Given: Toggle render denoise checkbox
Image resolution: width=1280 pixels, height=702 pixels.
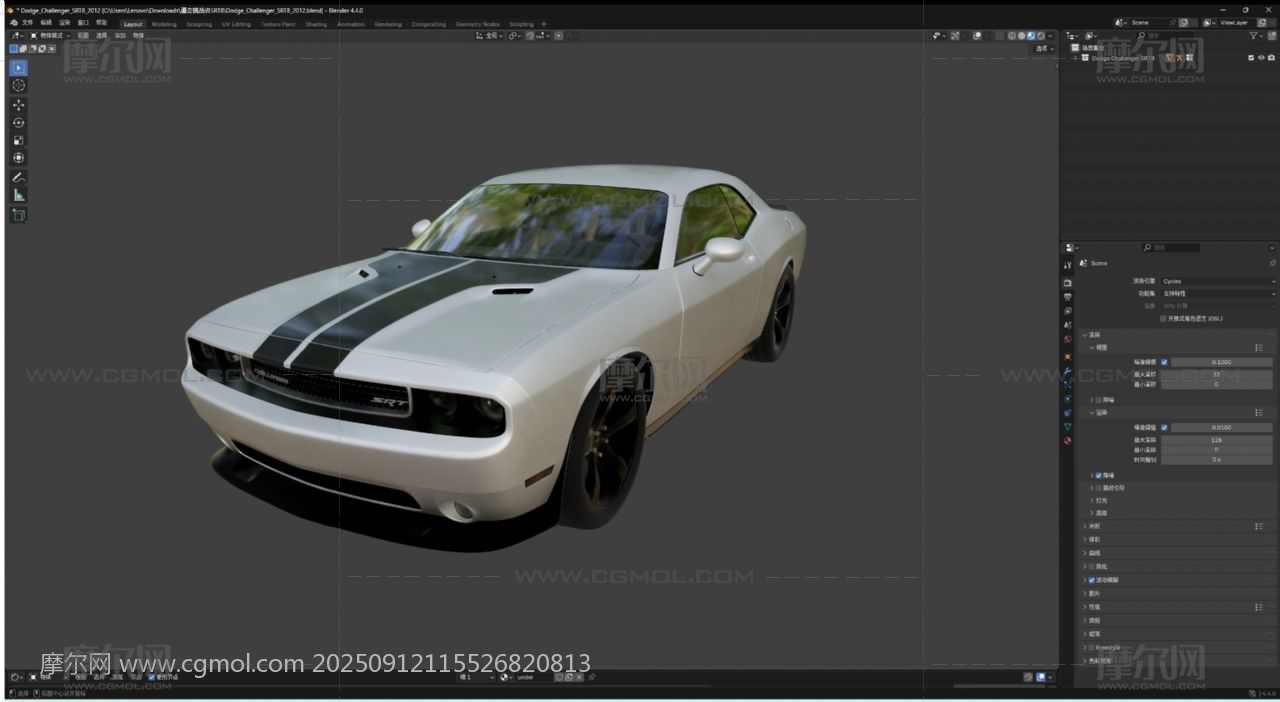Looking at the screenshot, I should pos(1099,476).
